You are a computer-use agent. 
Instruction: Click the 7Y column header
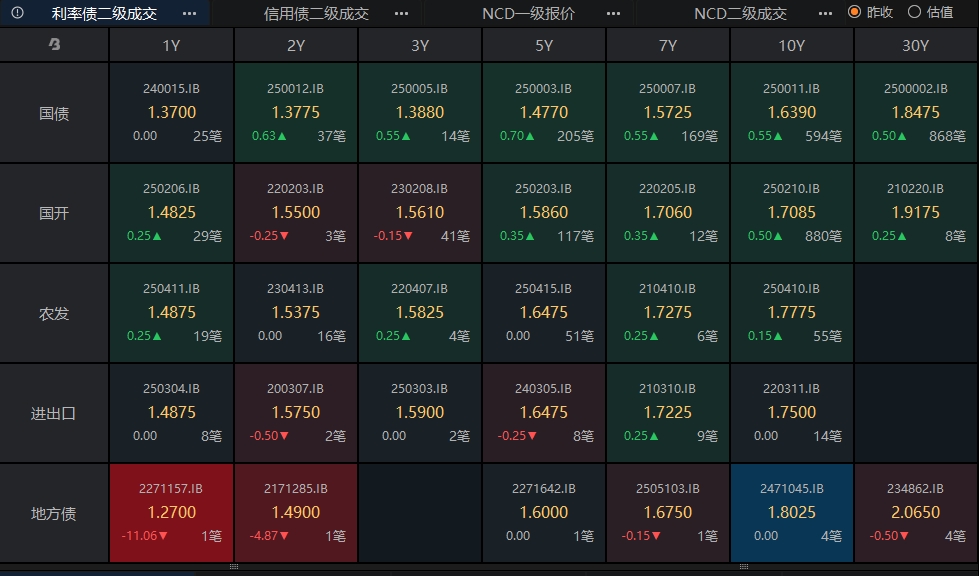click(x=667, y=45)
